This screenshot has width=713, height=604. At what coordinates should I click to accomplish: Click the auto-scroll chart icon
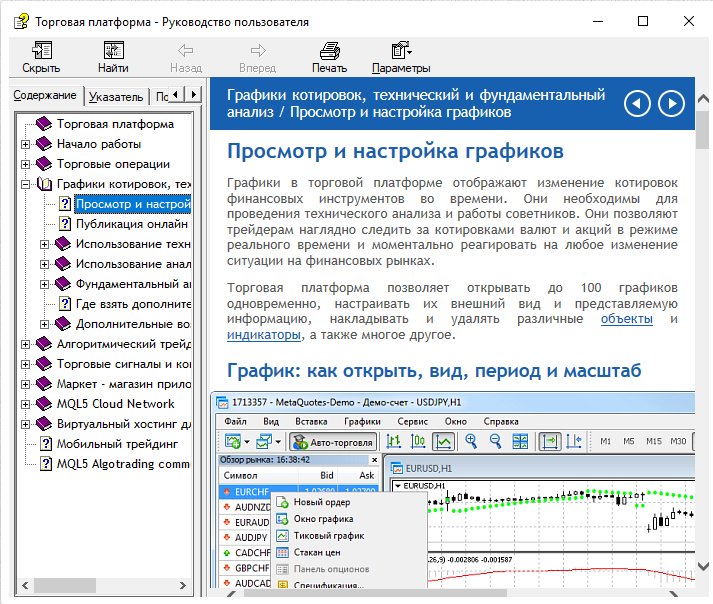tap(550, 442)
